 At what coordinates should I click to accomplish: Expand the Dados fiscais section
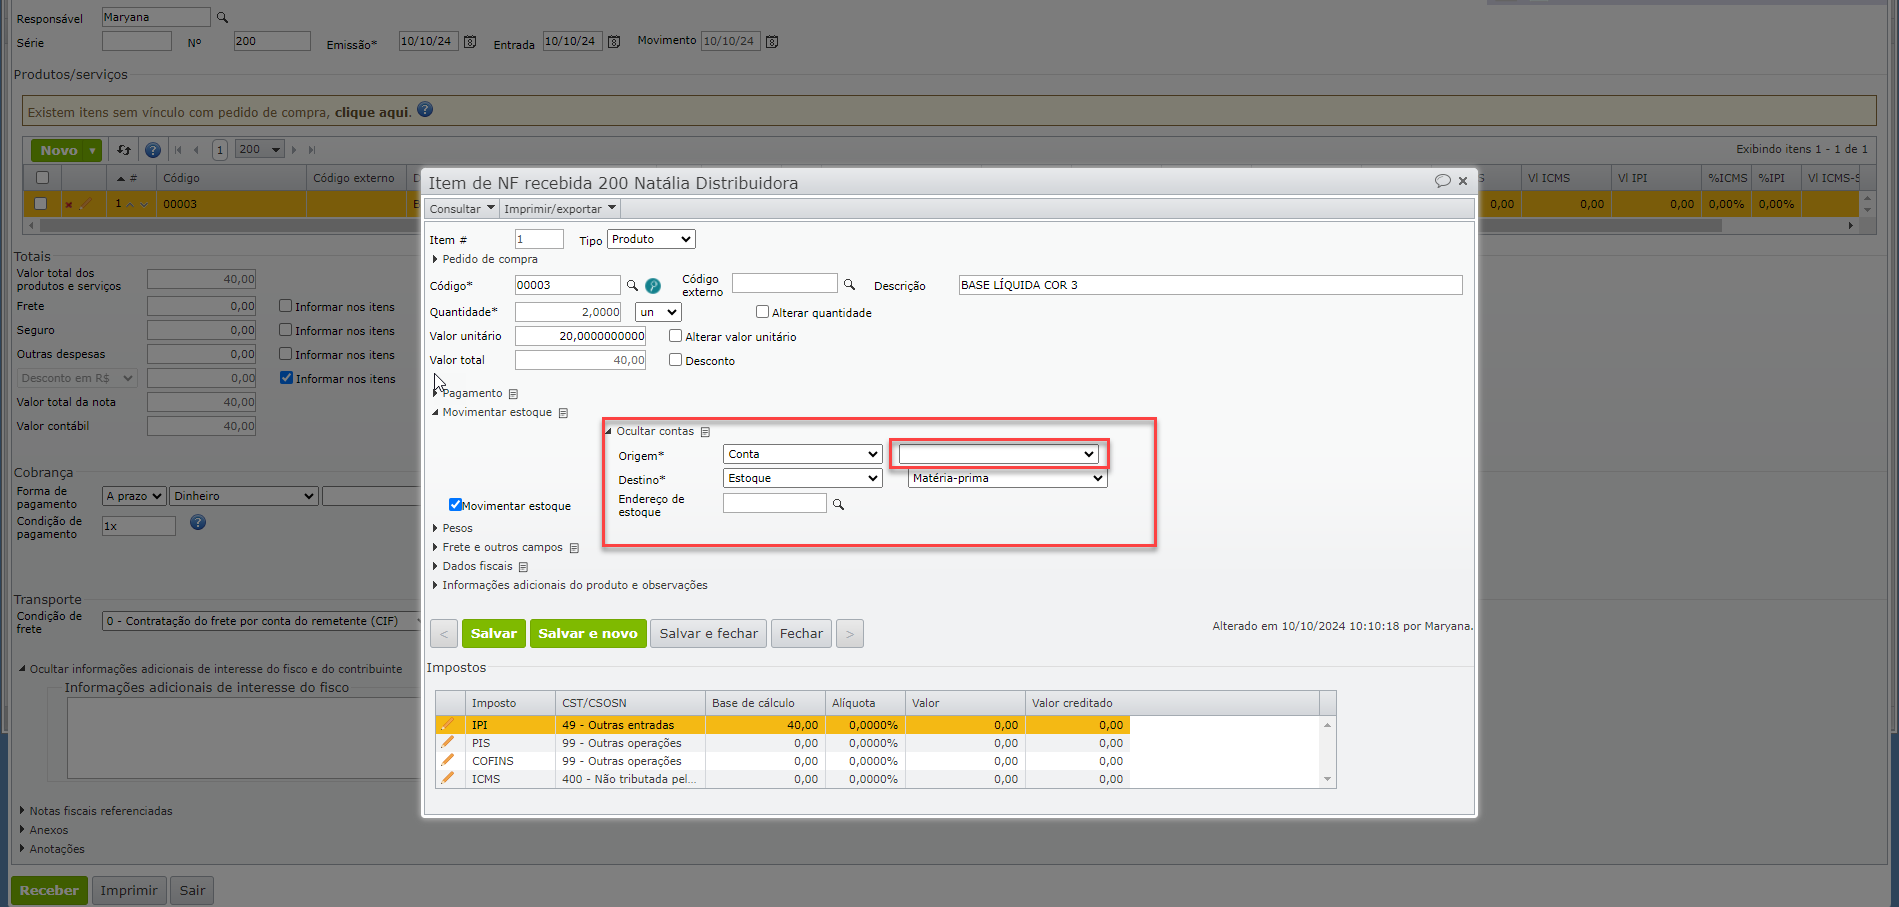(x=477, y=566)
